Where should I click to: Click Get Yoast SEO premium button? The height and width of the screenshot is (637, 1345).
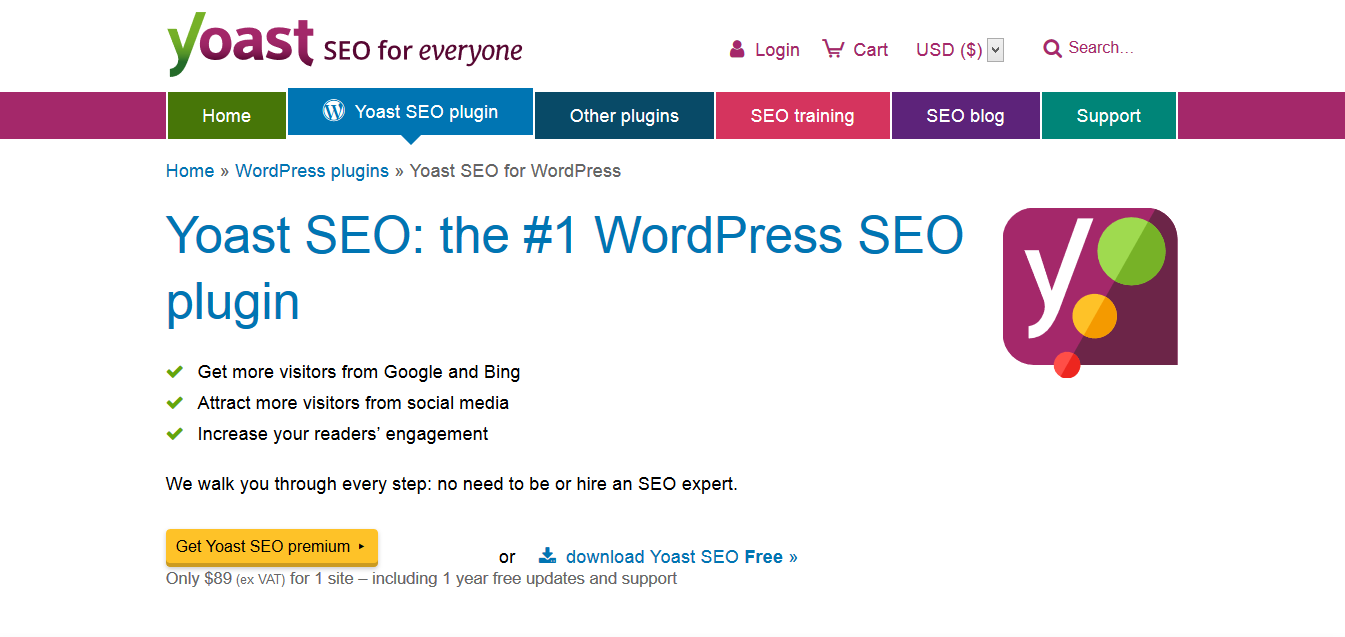272,547
